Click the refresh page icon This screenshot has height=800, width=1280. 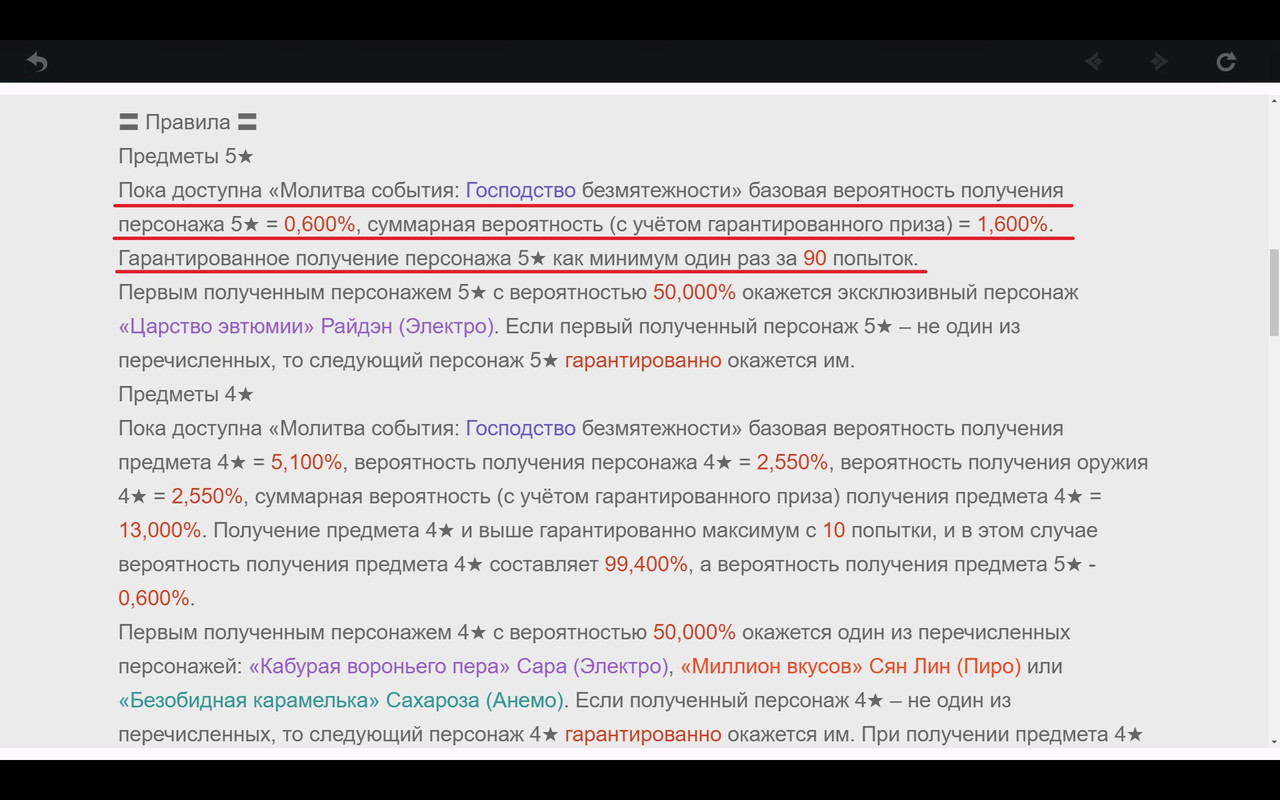tap(1226, 62)
